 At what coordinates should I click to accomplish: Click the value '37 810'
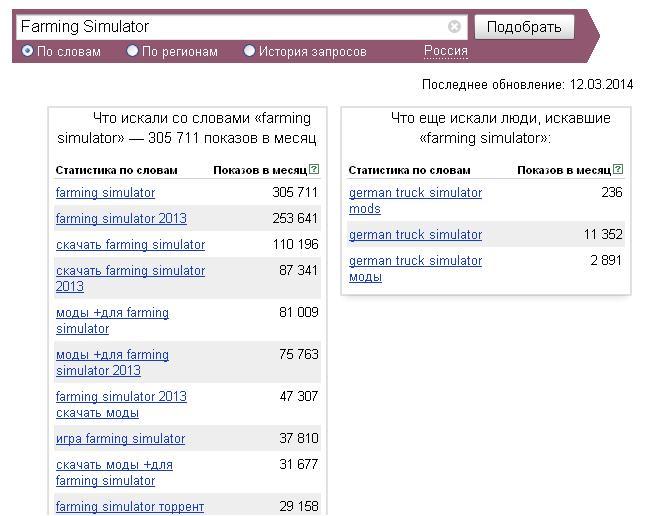coord(299,438)
